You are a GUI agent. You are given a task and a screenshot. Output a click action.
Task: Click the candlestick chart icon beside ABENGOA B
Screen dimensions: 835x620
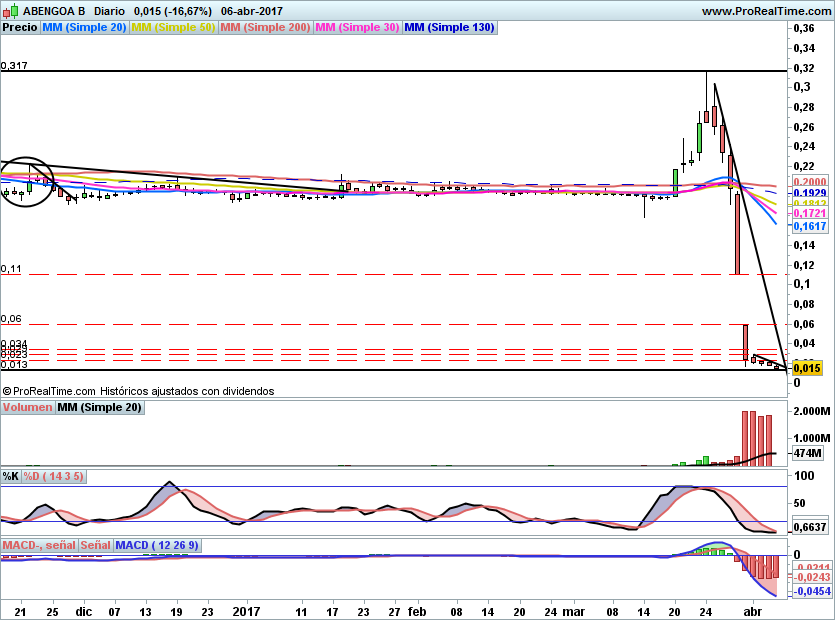click(8, 11)
